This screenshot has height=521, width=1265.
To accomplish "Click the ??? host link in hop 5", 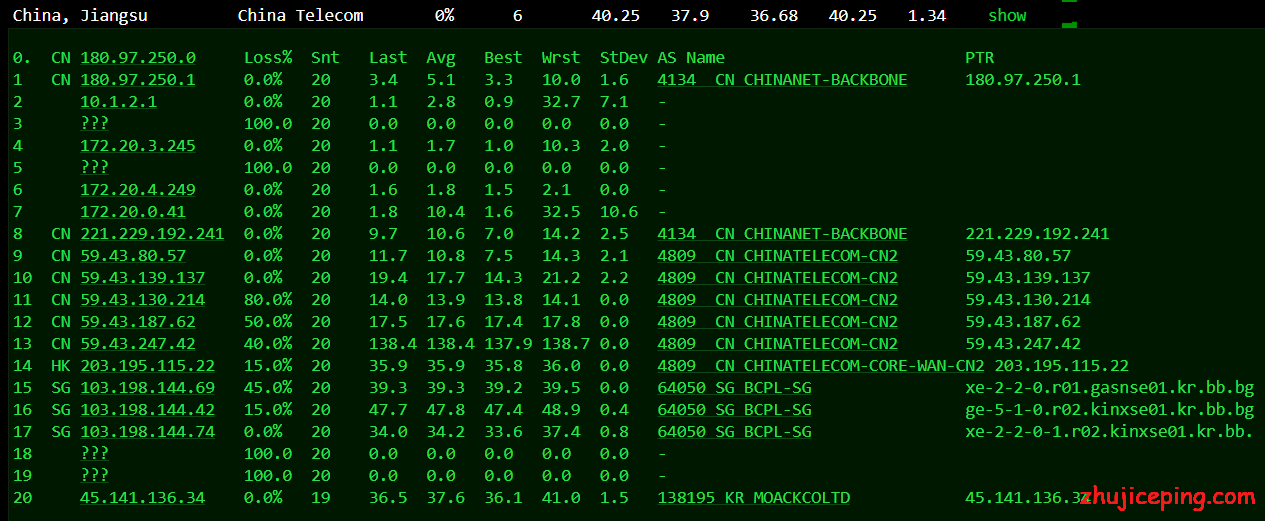I will [x=94, y=168].
